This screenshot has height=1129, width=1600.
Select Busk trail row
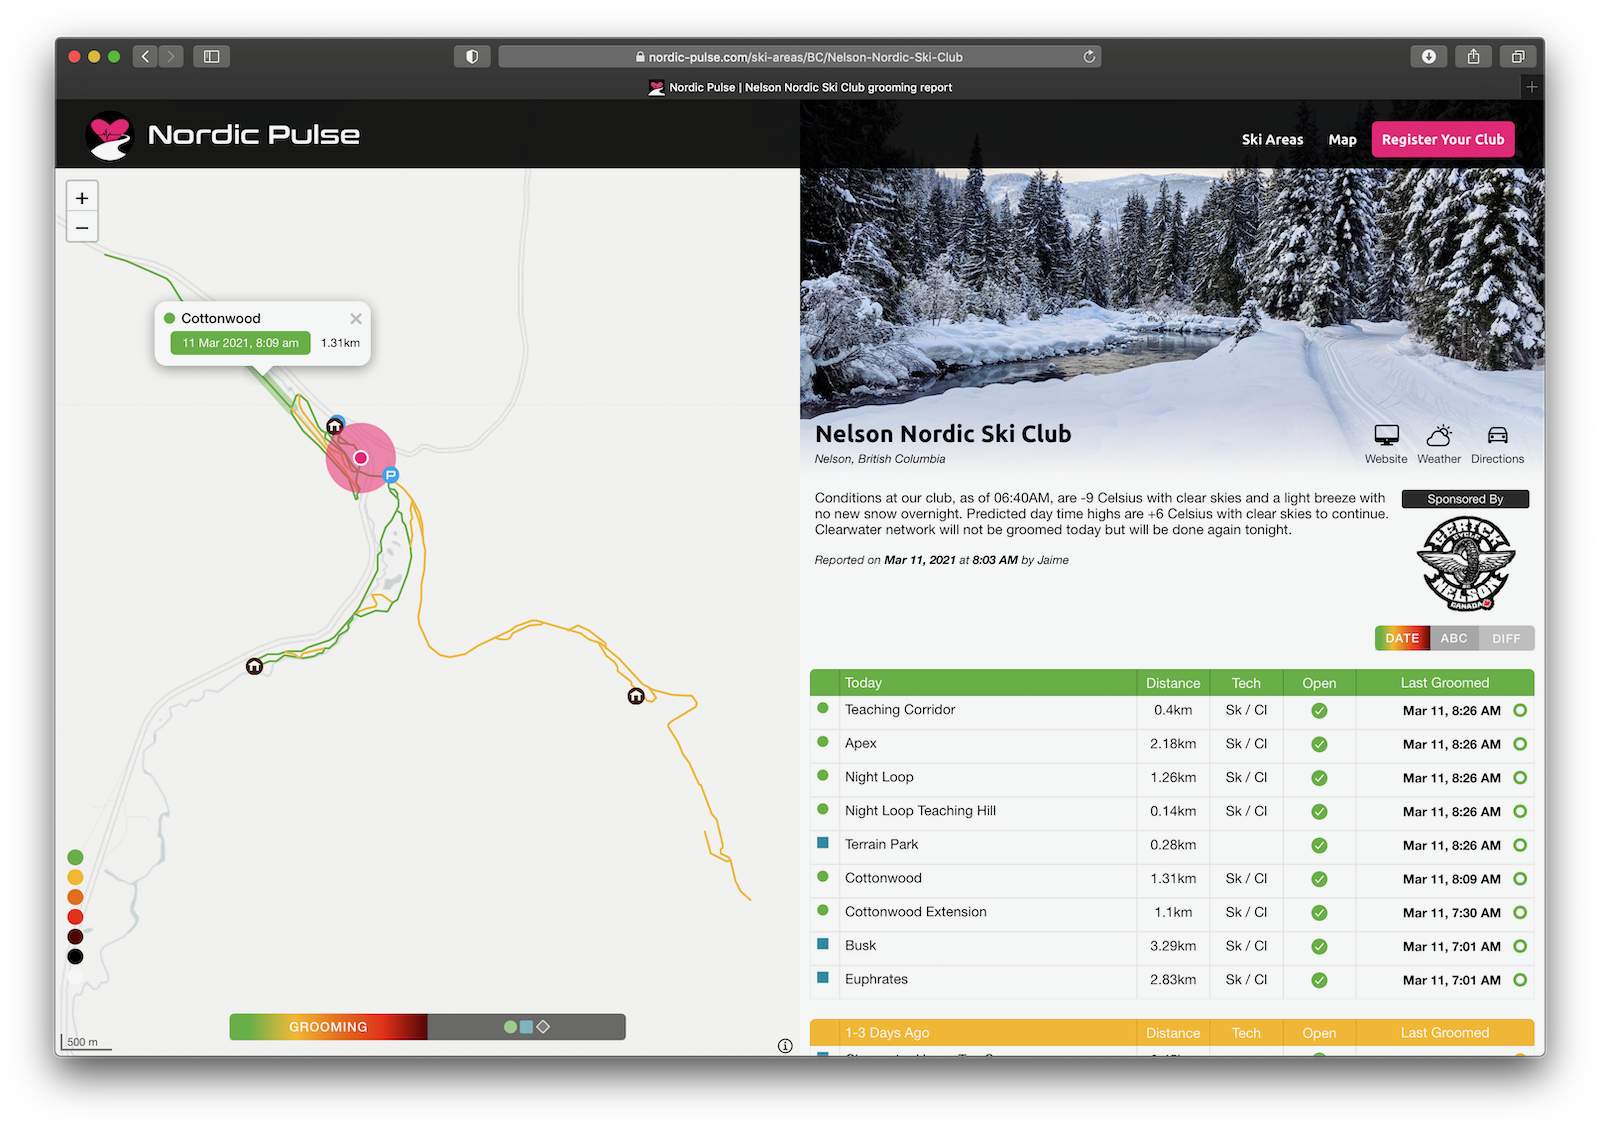coord(1172,947)
